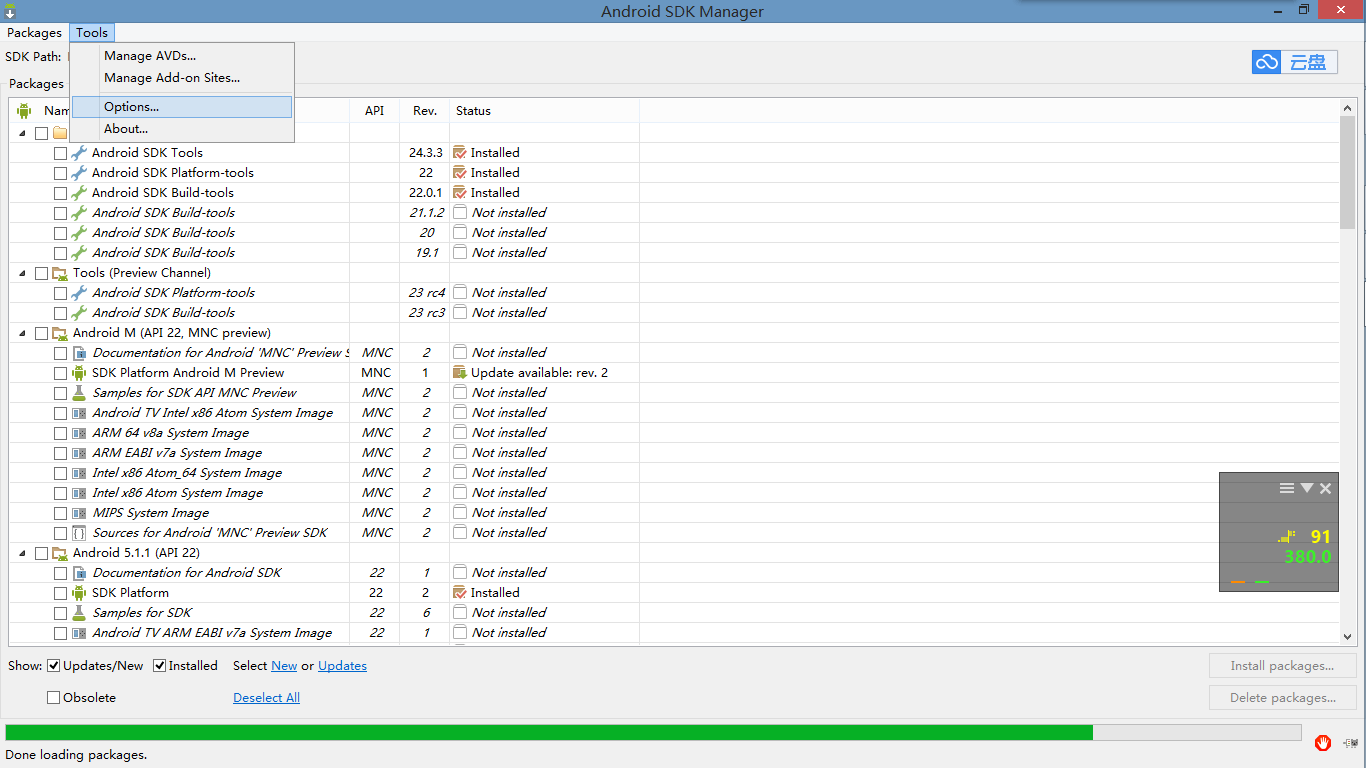This screenshot has height=768, width=1366.
Task: Click the Android M folder icon
Action: [x=60, y=333]
